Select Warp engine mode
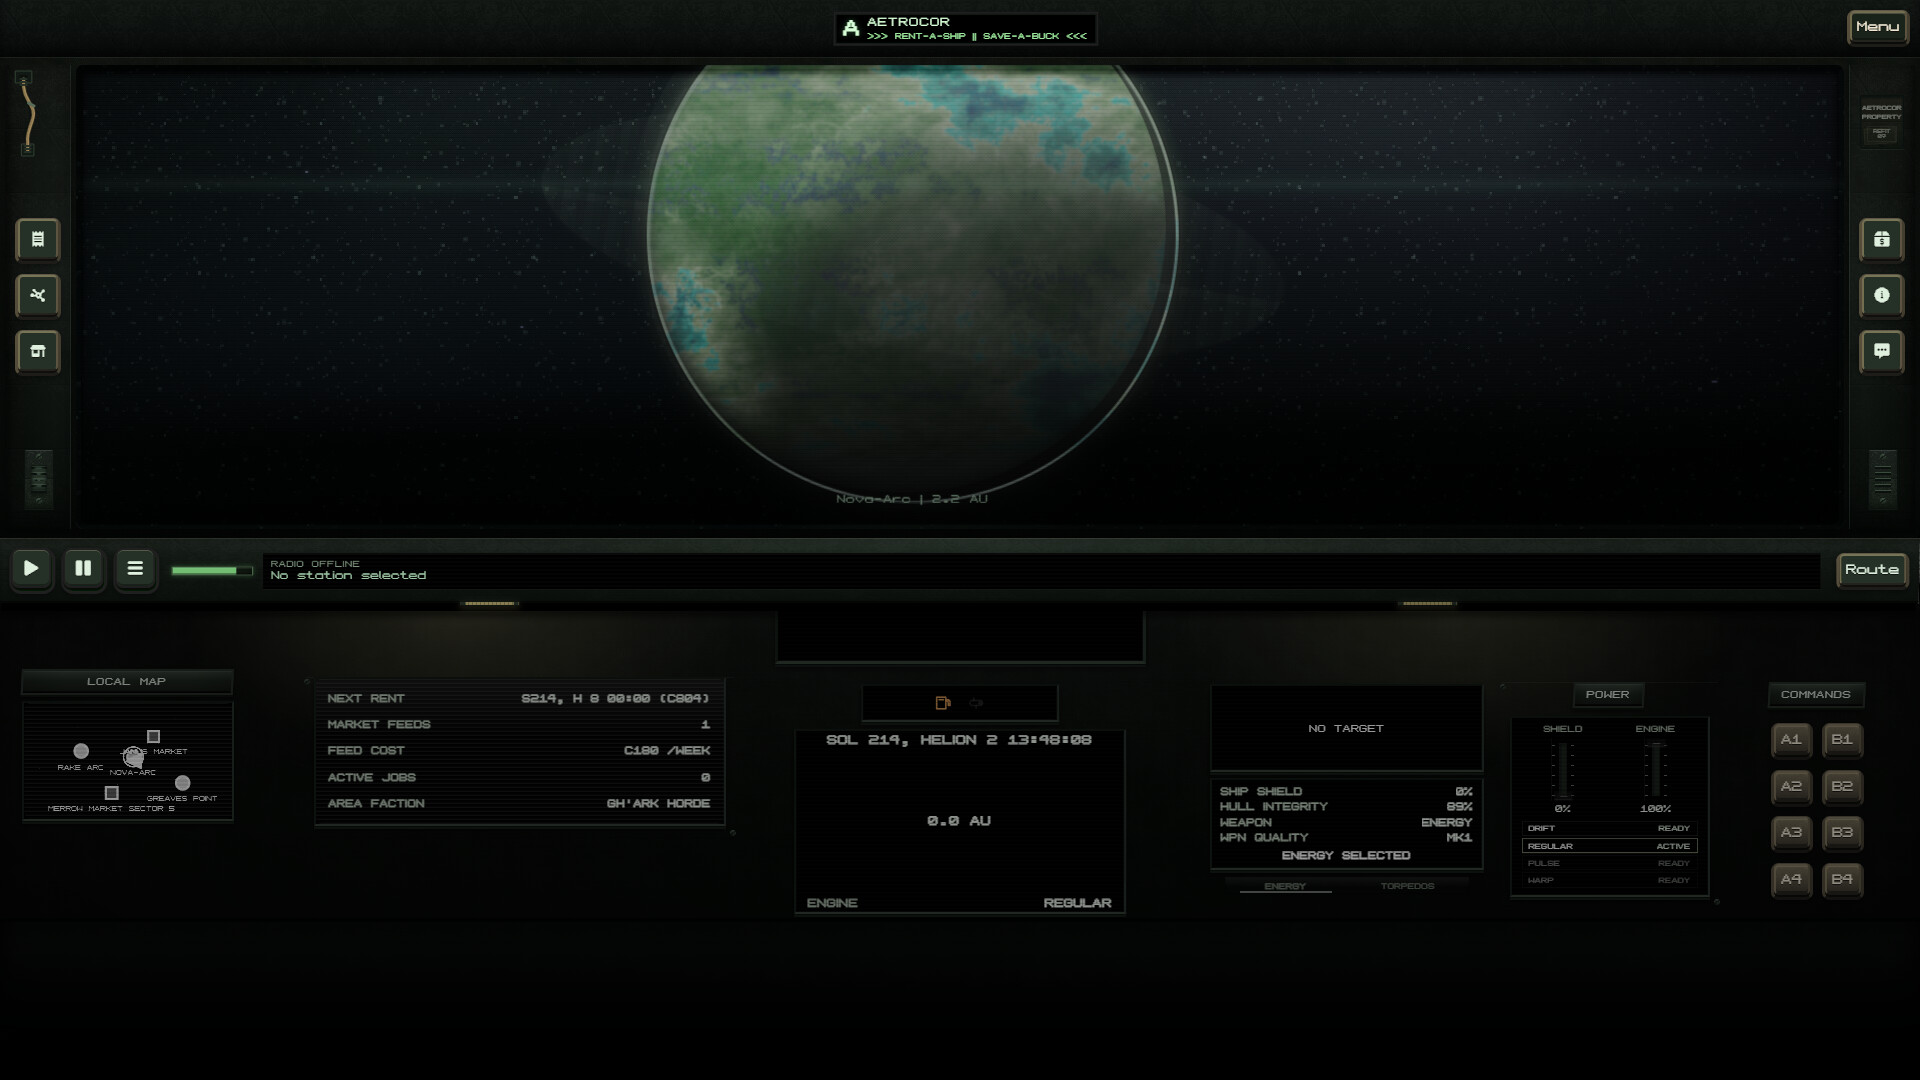 (x=1609, y=880)
